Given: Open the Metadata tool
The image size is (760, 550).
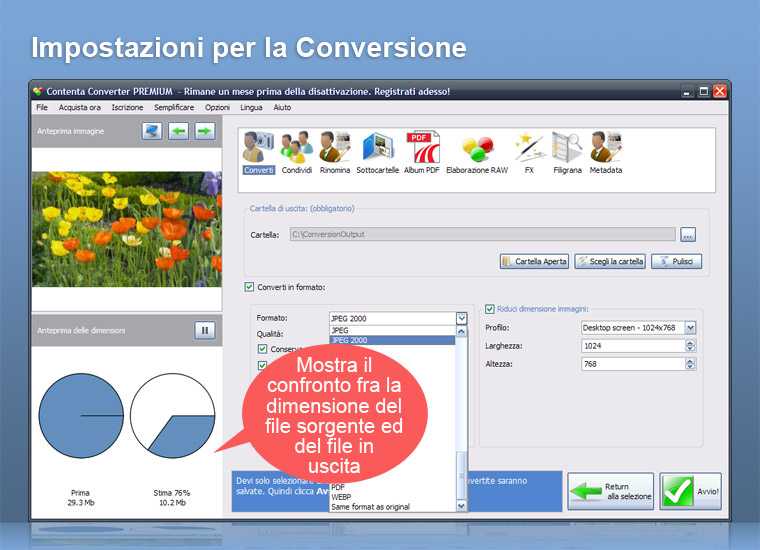Looking at the screenshot, I should (x=606, y=152).
